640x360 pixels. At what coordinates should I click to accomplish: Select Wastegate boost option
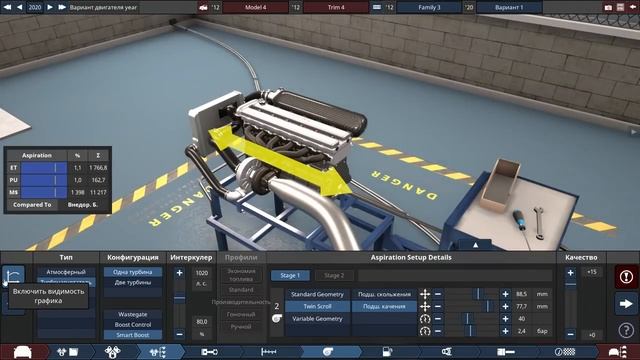[x=133, y=314]
